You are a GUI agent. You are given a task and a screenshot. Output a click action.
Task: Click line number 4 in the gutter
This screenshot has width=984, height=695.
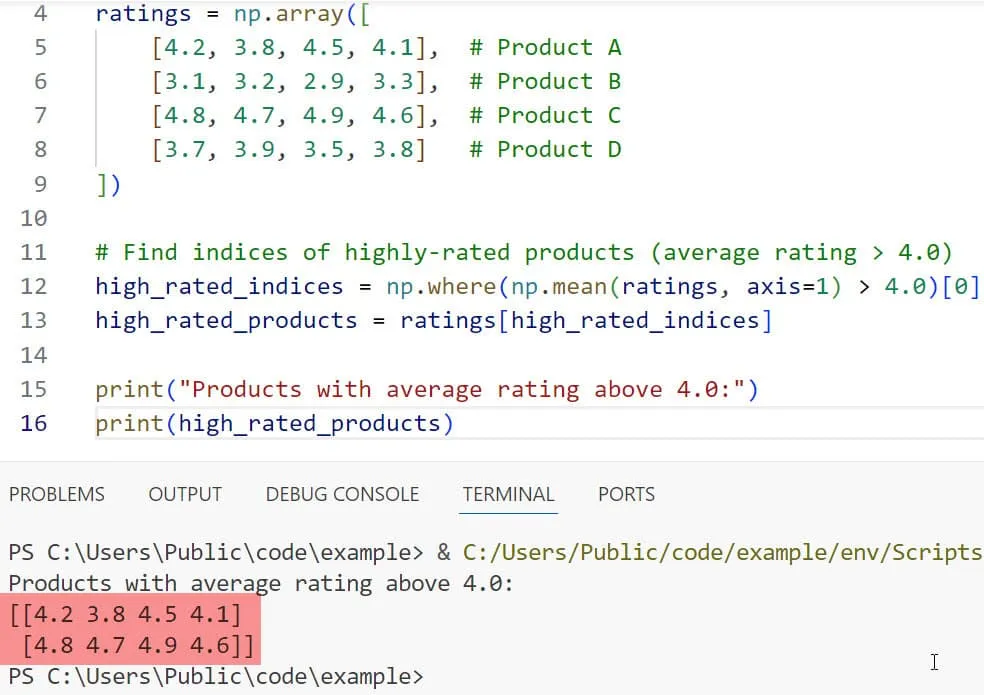pos(39,14)
